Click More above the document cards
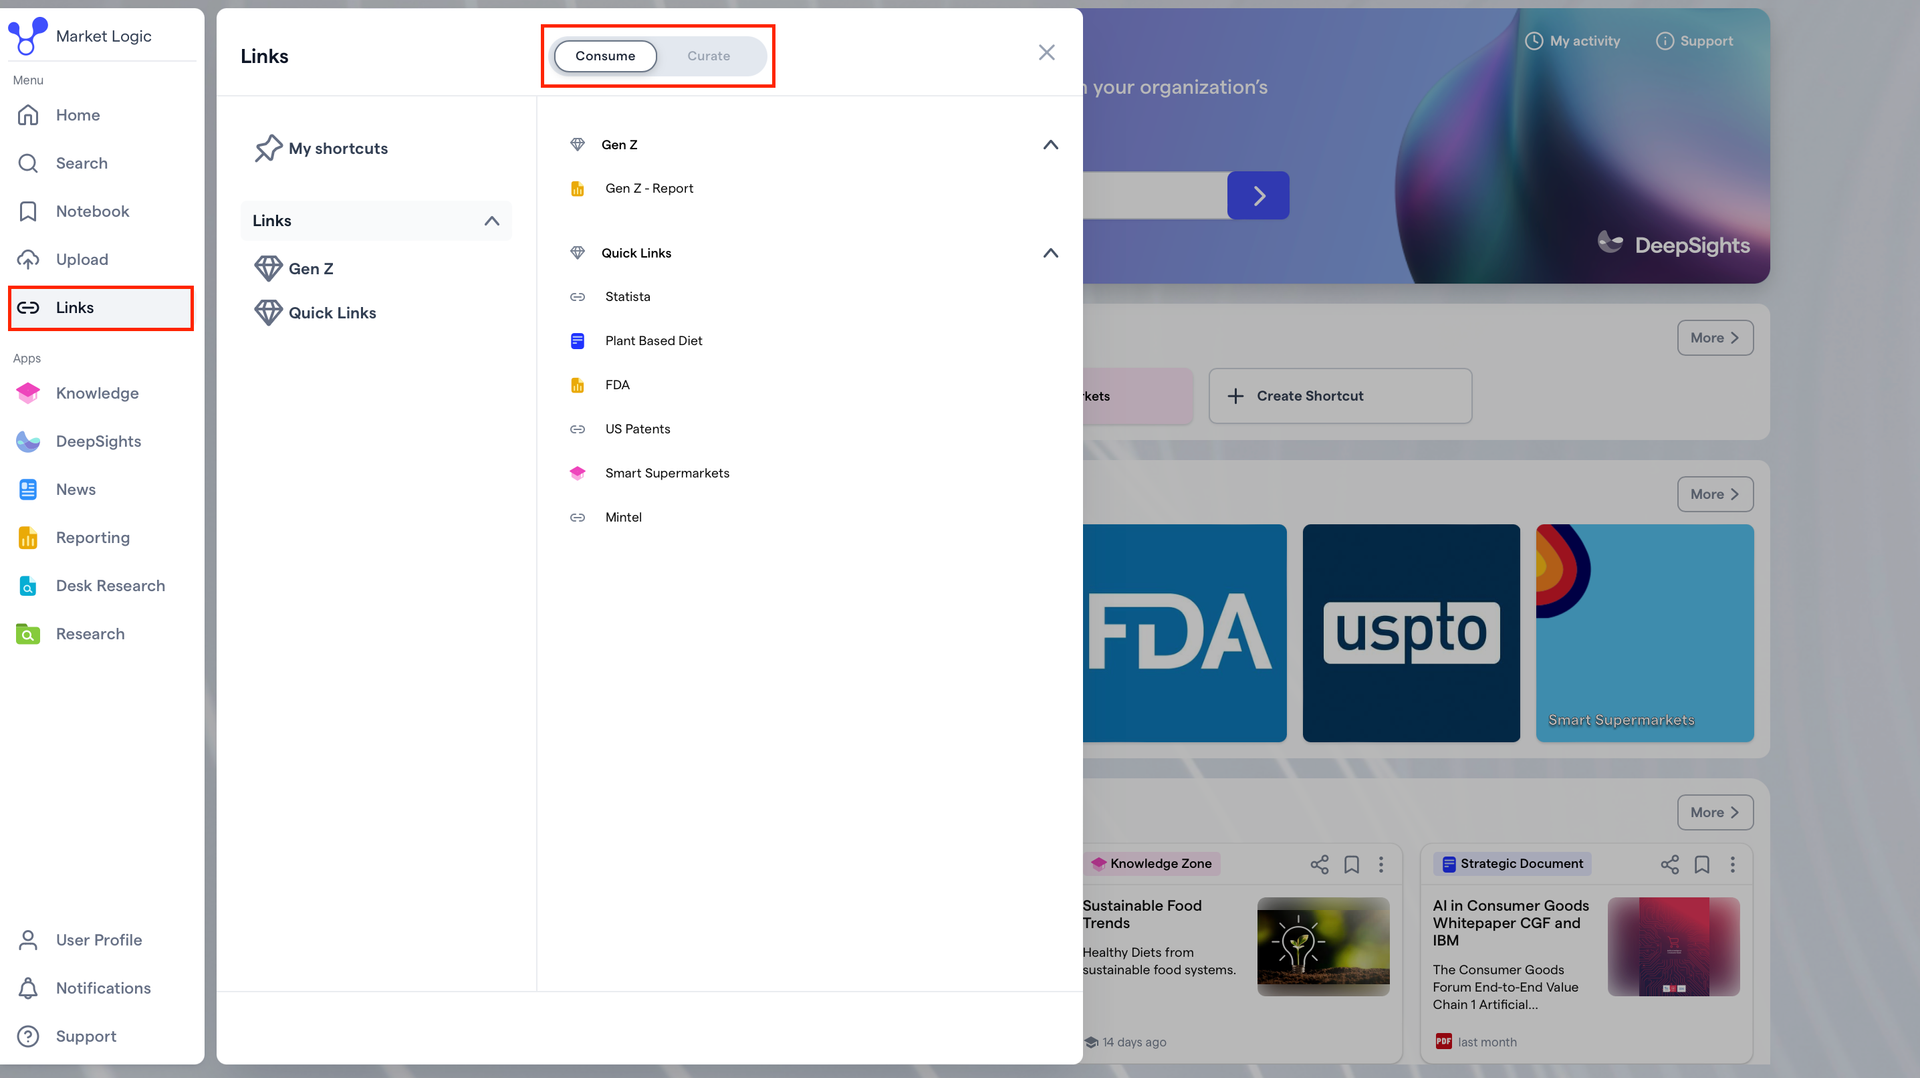The image size is (1920, 1078). 1715,812
